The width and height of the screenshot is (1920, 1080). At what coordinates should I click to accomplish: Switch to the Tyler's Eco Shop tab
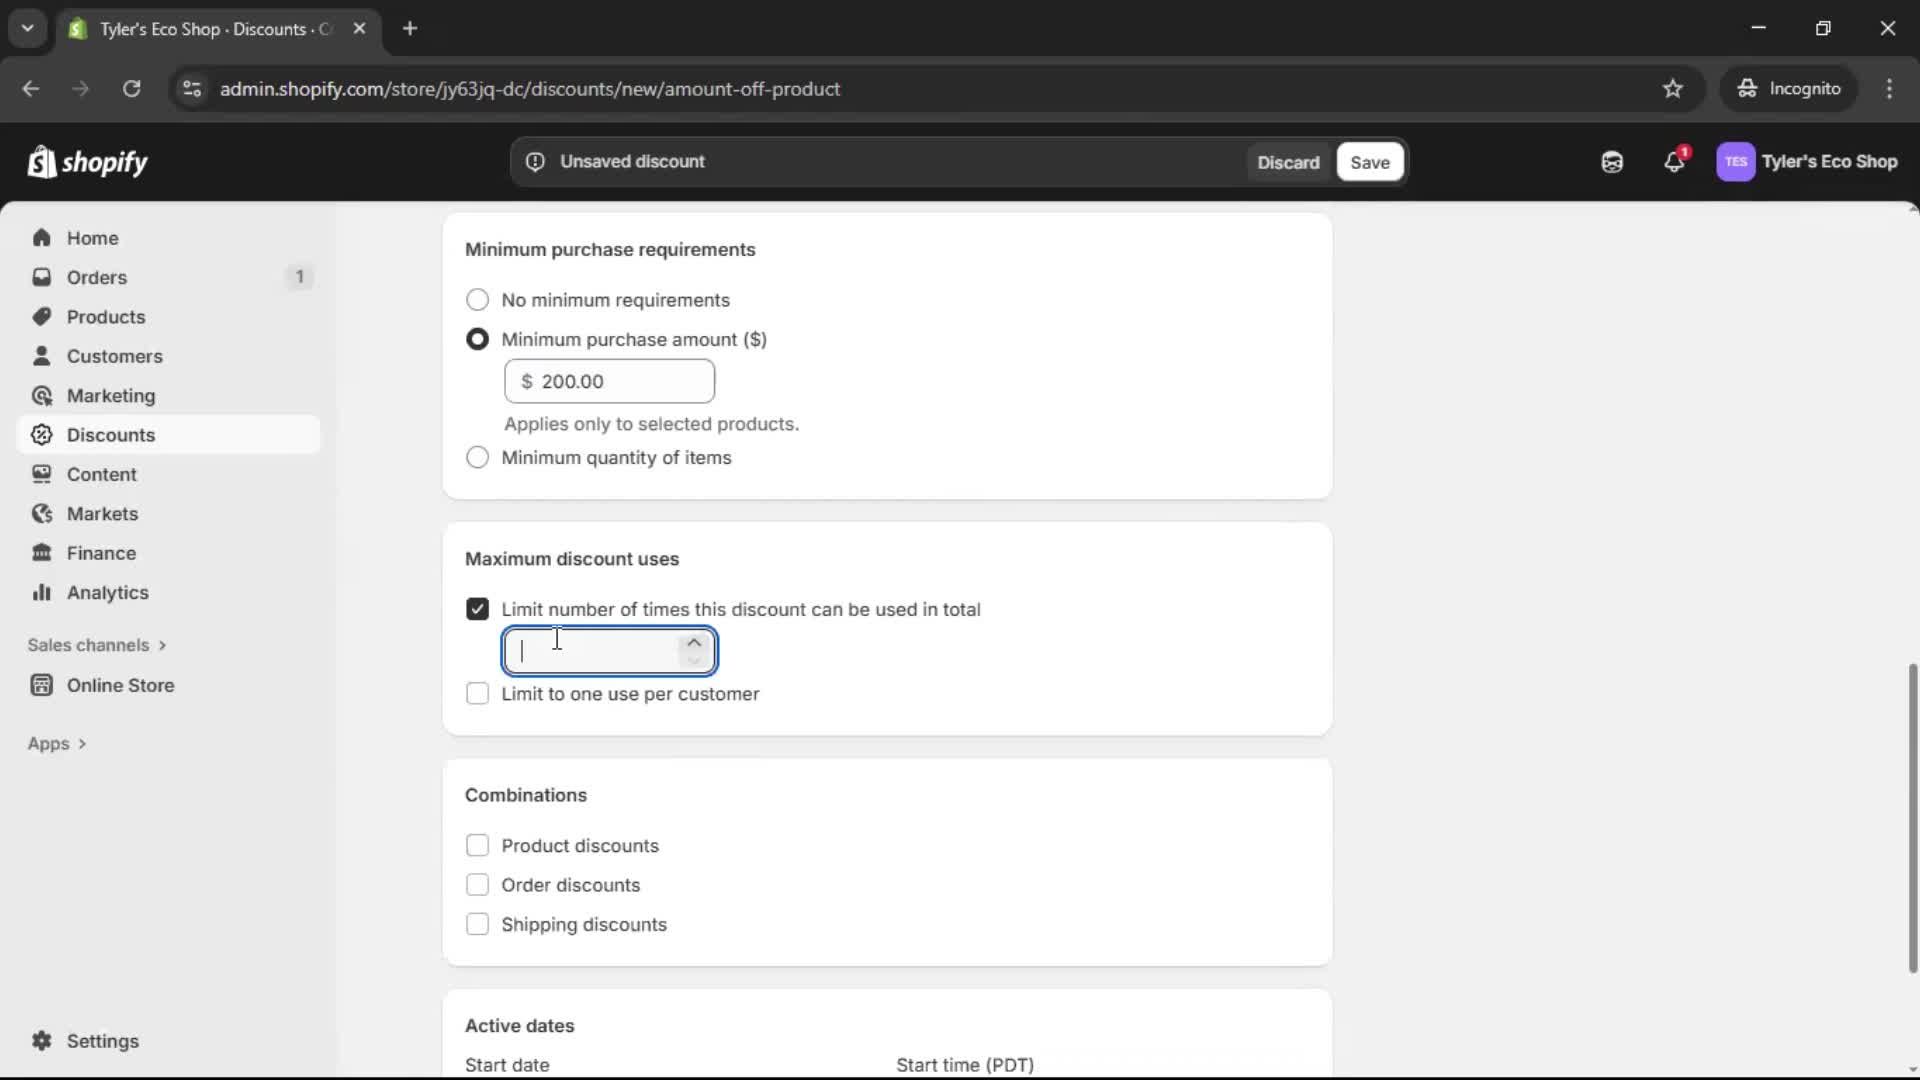[x=200, y=29]
